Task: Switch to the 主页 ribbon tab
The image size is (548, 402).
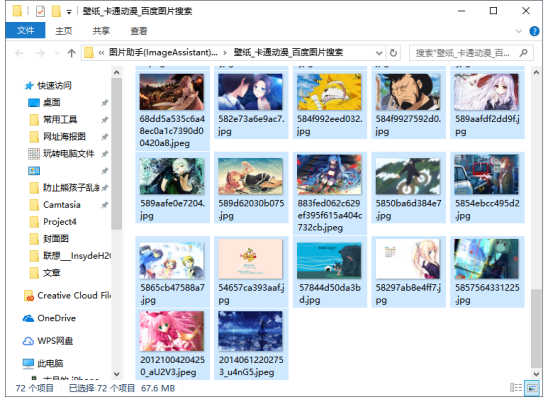Action: [64, 31]
